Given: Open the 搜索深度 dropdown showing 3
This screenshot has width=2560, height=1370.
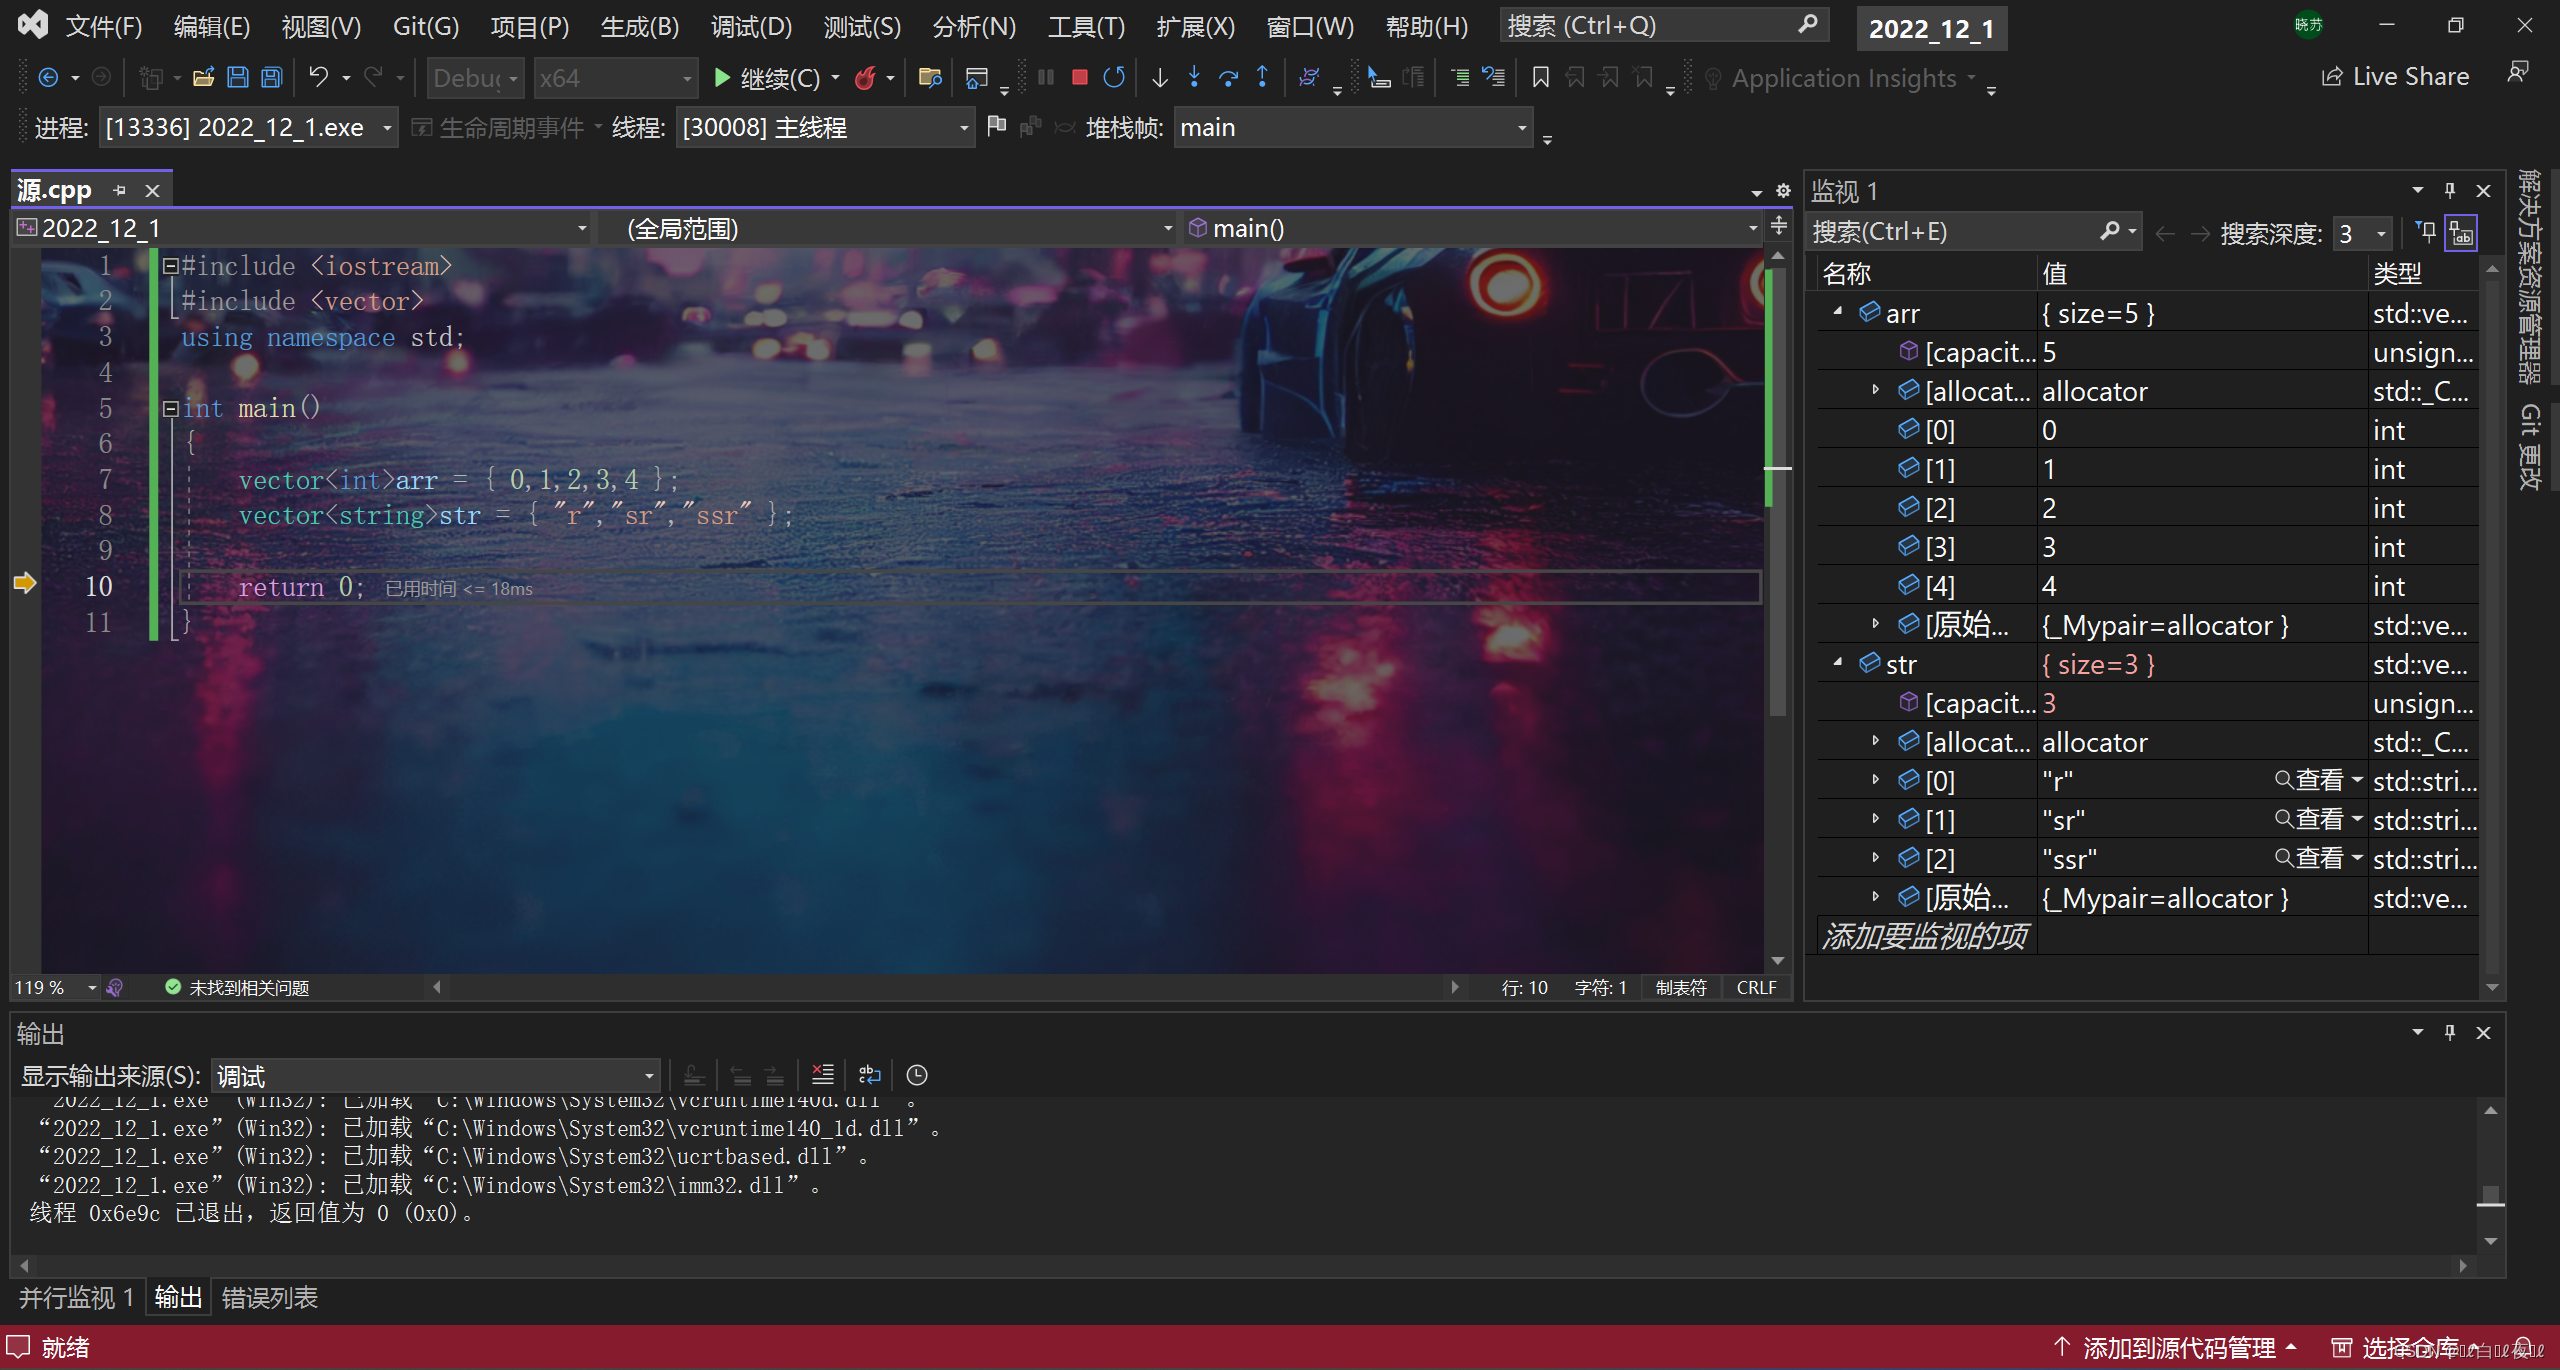Looking at the screenshot, I should click(2363, 233).
